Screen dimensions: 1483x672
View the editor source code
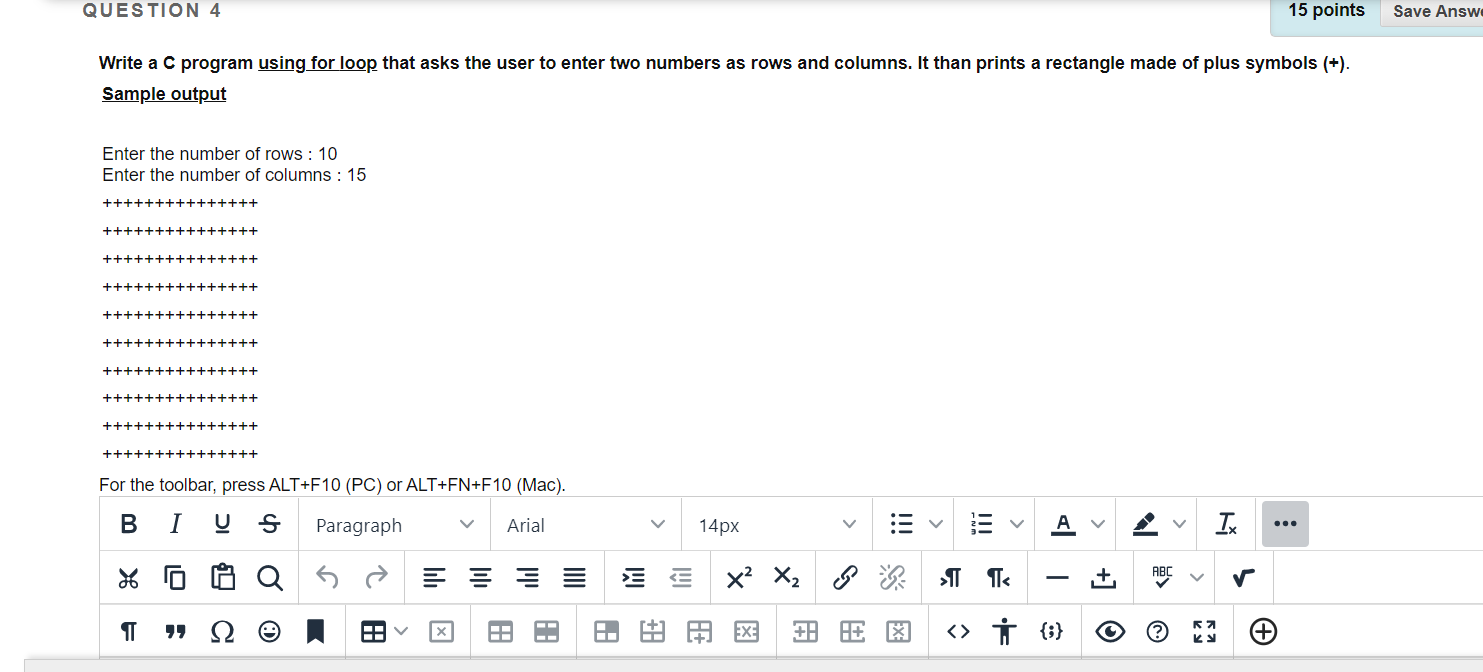[x=957, y=631]
